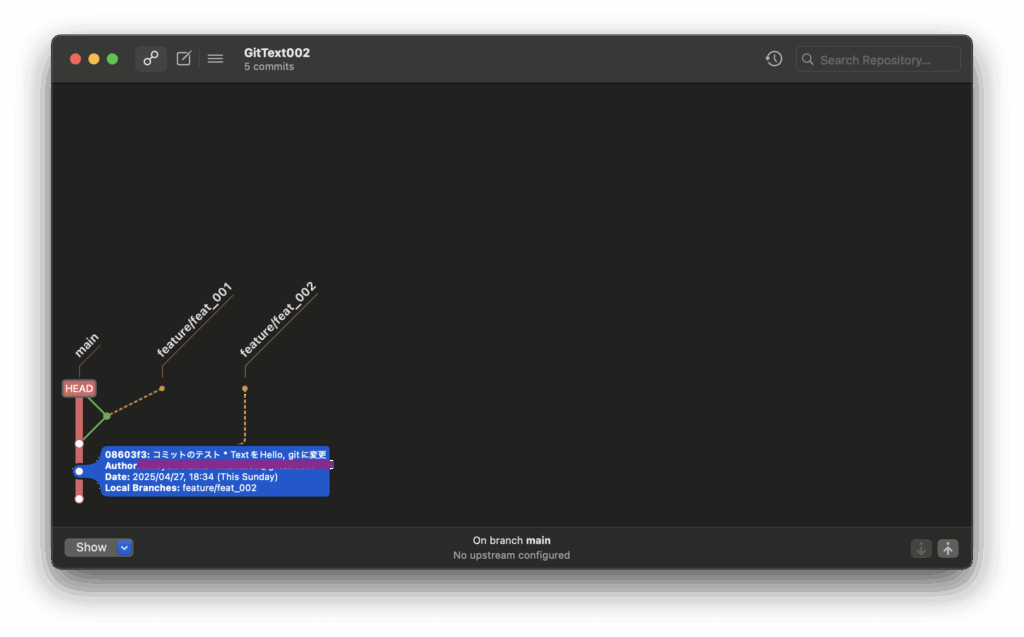The height and width of the screenshot is (637, 1024).
Task: Select white commit node above the highlighted commit
Action: point(79,444)
